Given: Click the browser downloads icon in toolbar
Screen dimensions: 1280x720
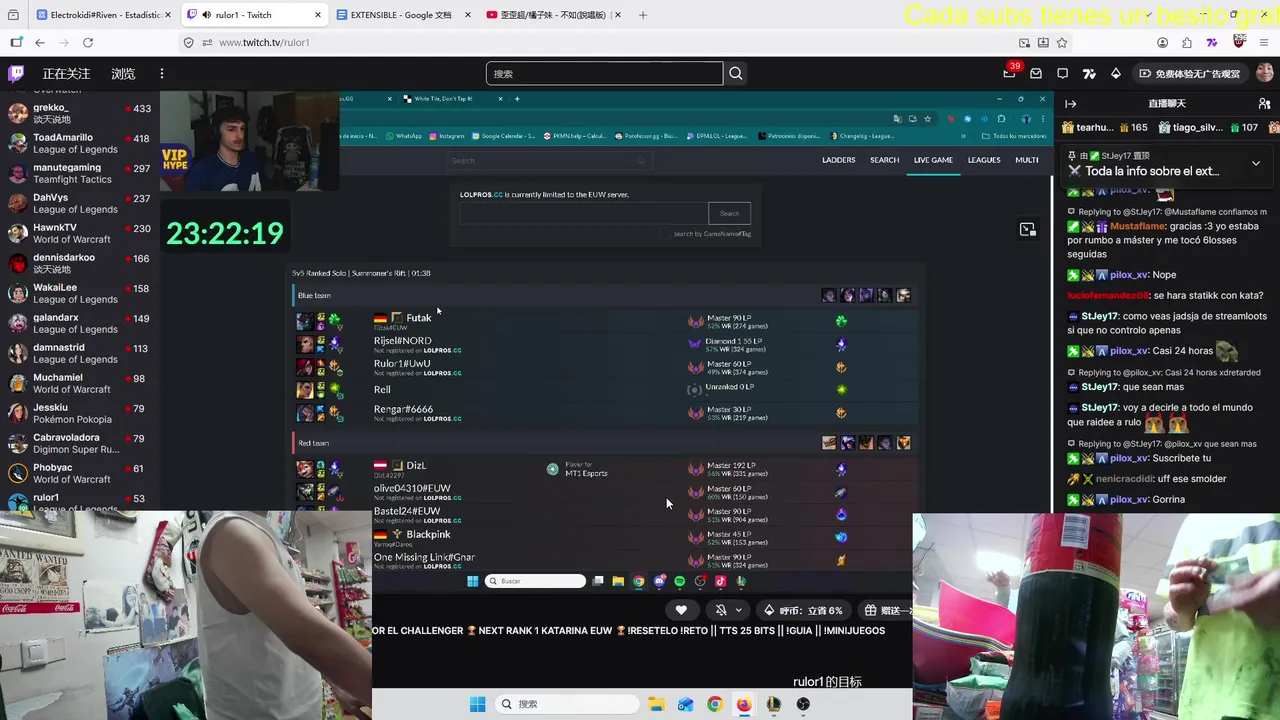Looking at the screenshot, I should [1043, 42].
